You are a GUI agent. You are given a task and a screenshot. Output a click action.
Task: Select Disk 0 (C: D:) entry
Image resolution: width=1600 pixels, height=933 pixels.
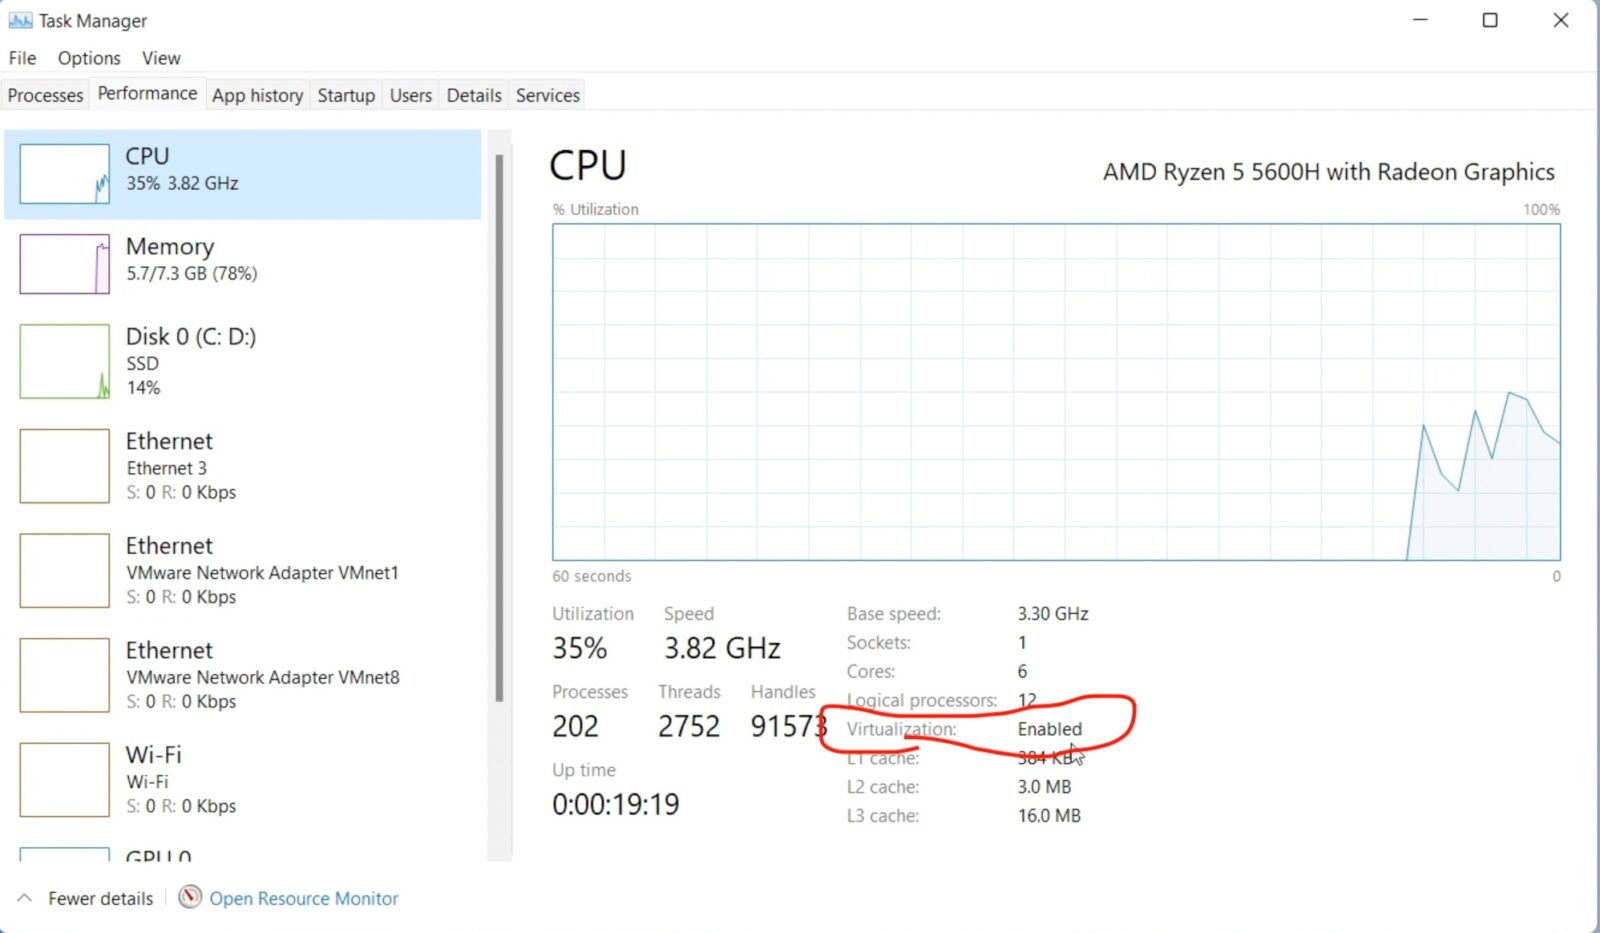coord(242,361)
